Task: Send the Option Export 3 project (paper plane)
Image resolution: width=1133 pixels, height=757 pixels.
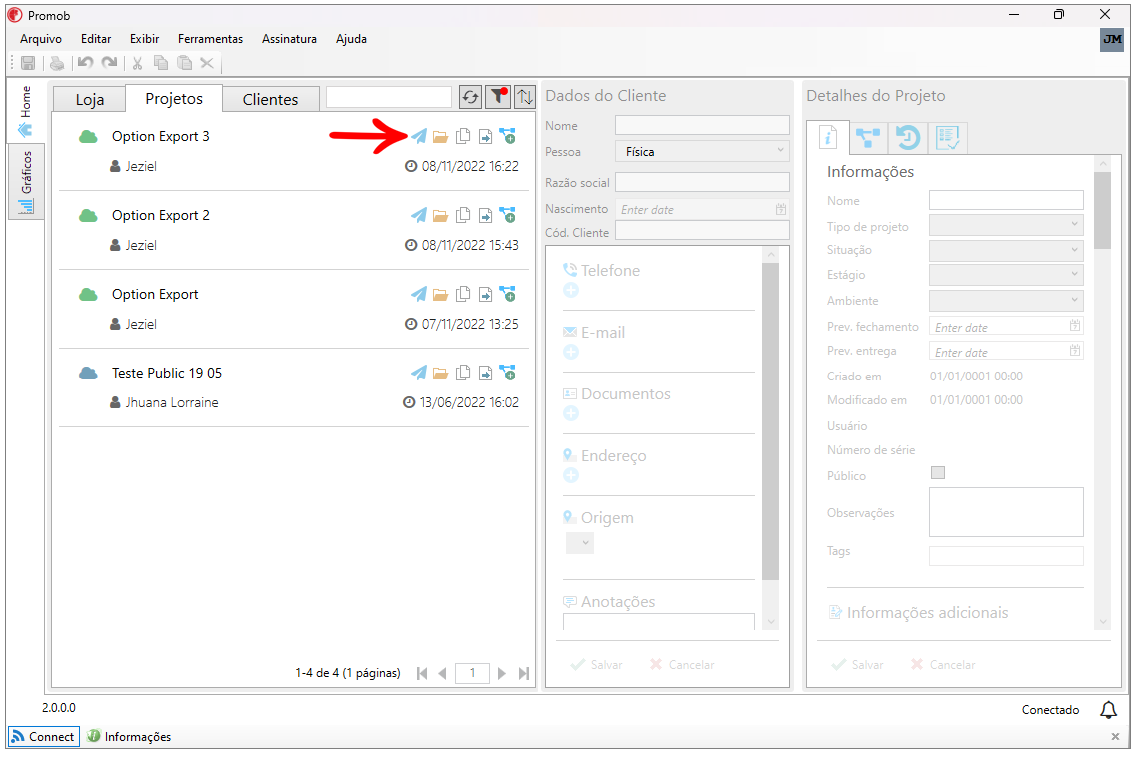Action: tap(419, 136)
